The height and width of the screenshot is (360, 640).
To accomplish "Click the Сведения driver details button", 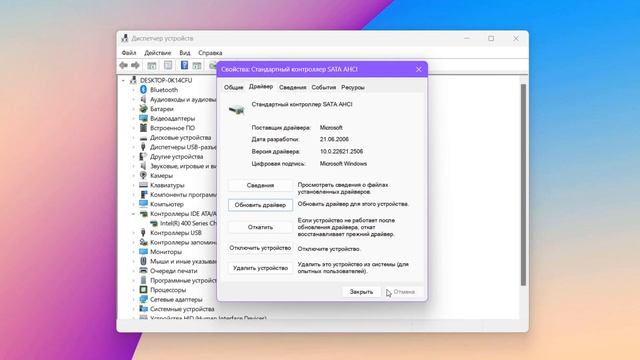I will (260, 185).
